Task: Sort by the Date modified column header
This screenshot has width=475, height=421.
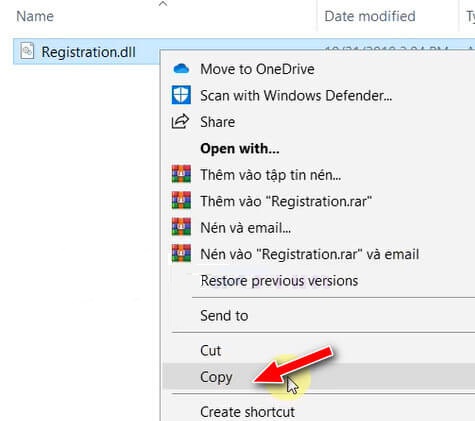Action: coord(370,16)
